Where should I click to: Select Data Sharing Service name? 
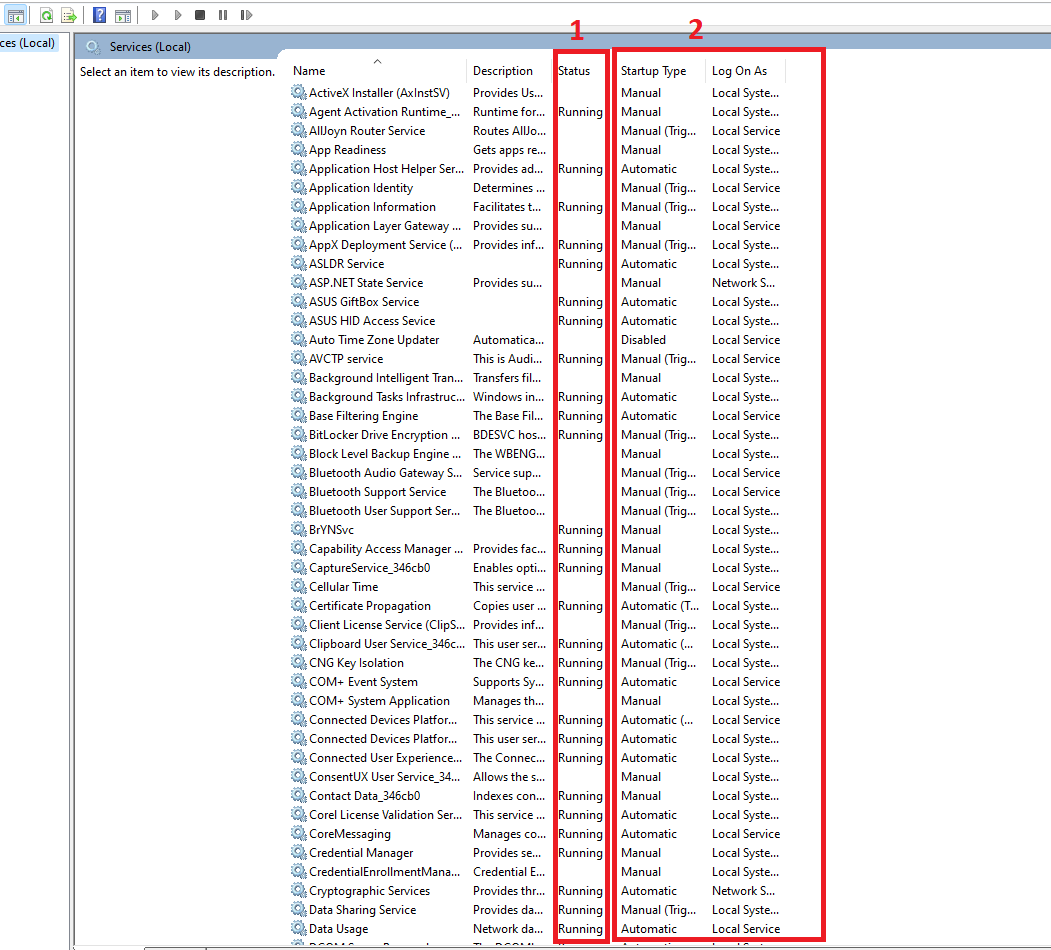(363, 910)
